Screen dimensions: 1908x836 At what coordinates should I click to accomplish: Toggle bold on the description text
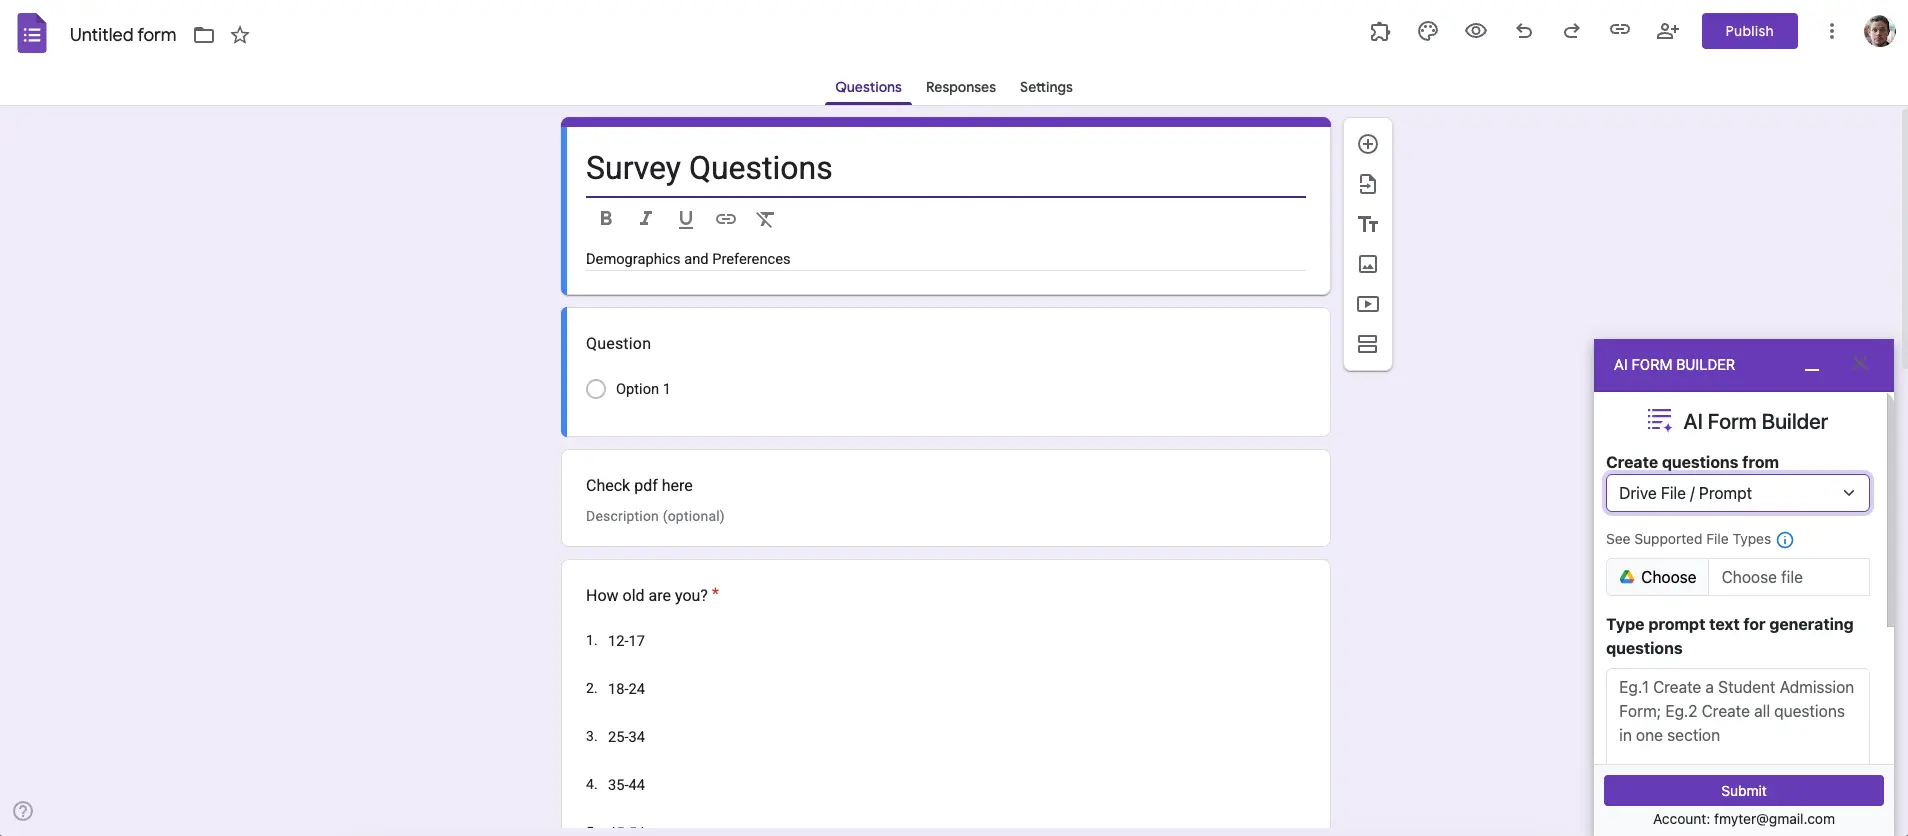tap(606, 219)
